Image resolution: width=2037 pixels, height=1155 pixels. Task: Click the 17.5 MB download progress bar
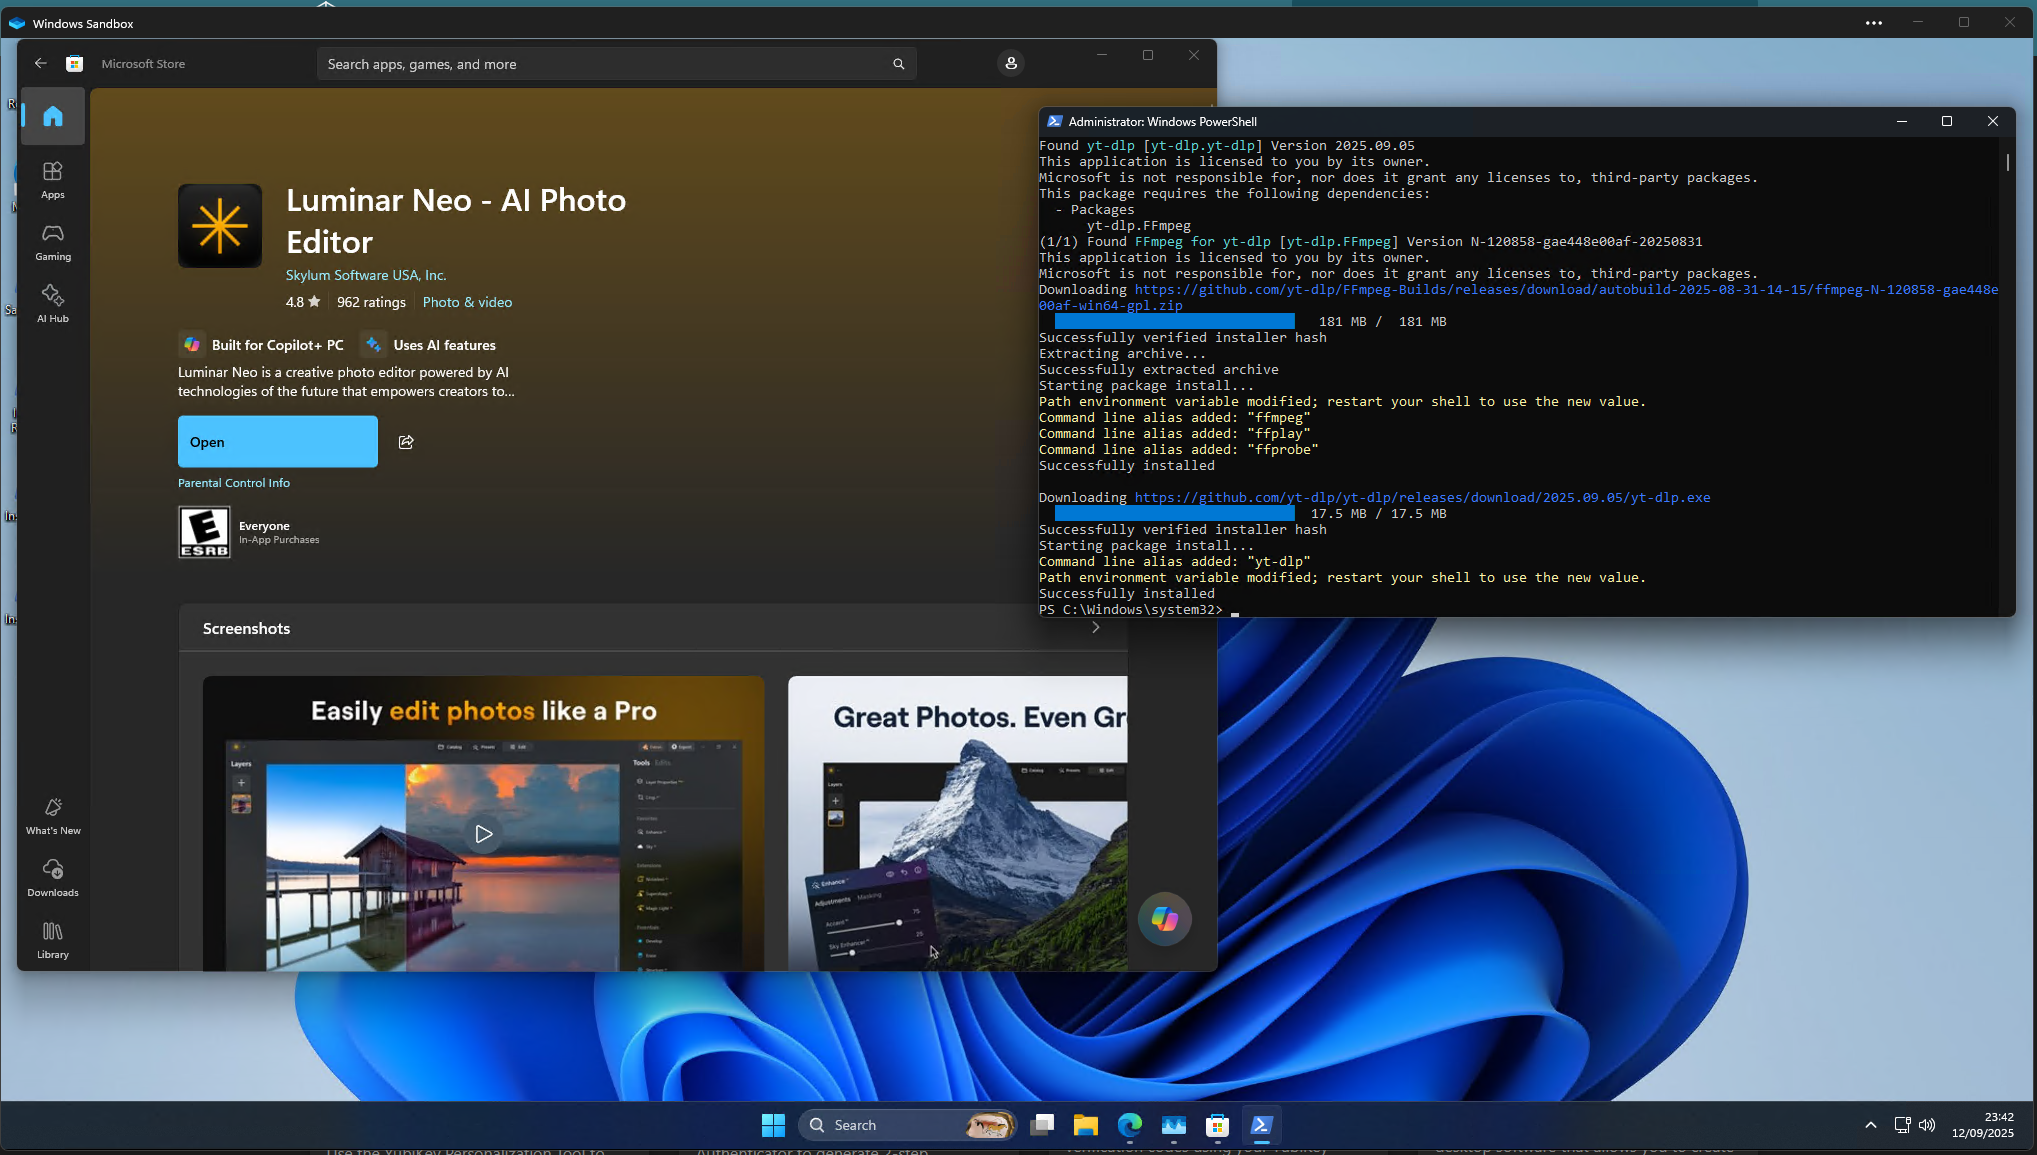pos(1174,513)
